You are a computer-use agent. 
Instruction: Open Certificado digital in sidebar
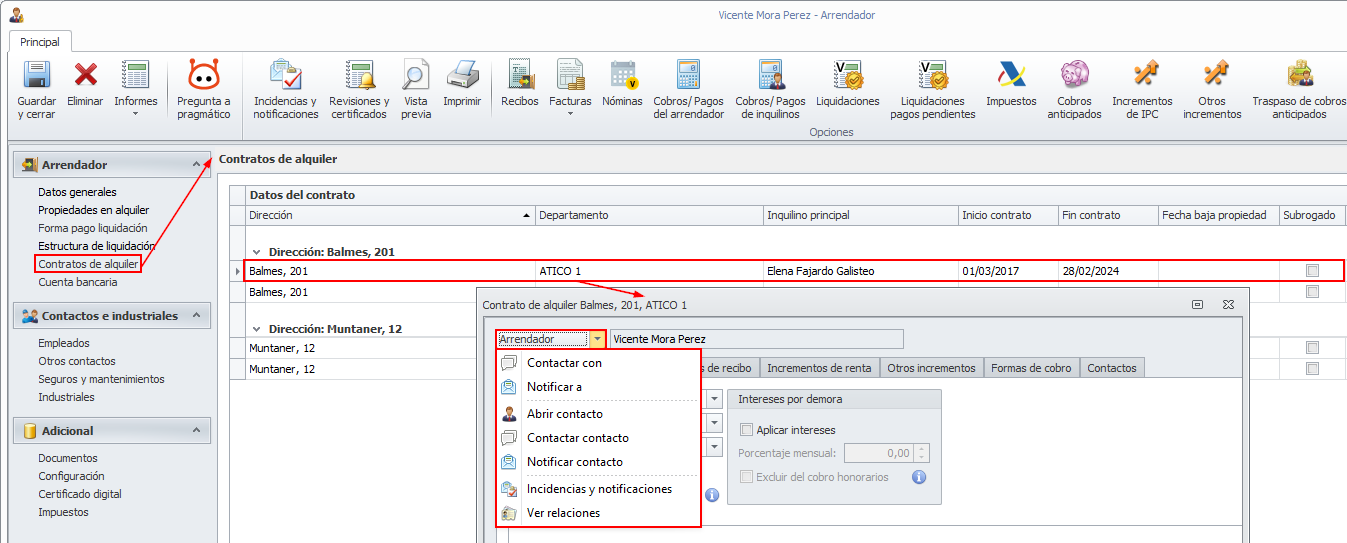click(x=80, y=494)
